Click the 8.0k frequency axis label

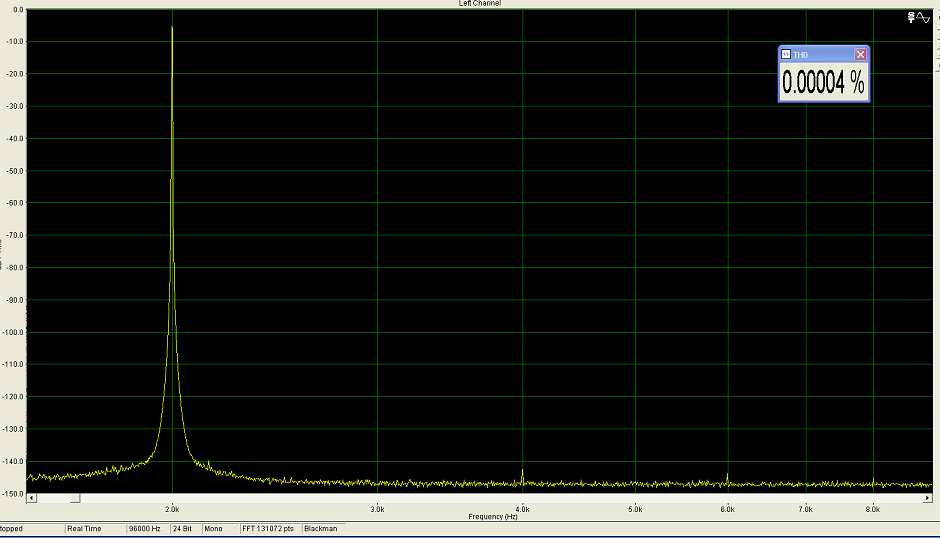[873, 509]
